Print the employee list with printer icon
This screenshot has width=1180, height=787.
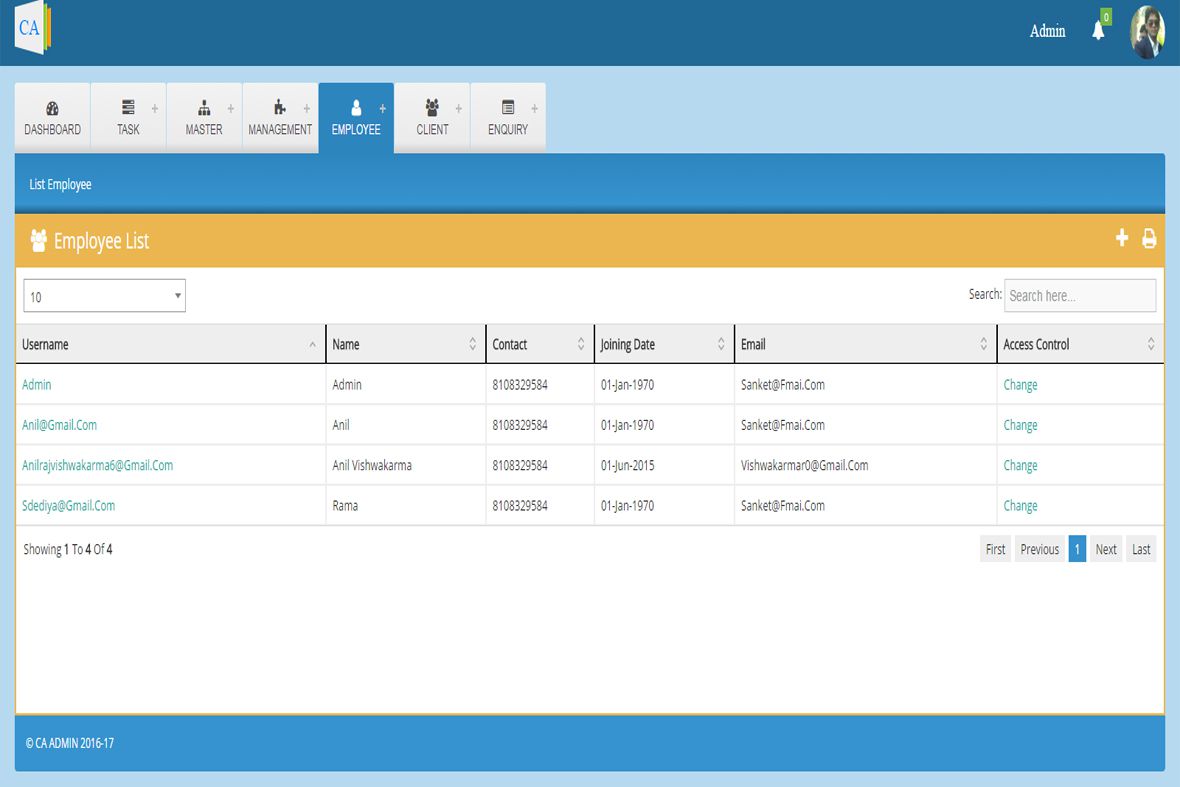tap(1149, 239)
